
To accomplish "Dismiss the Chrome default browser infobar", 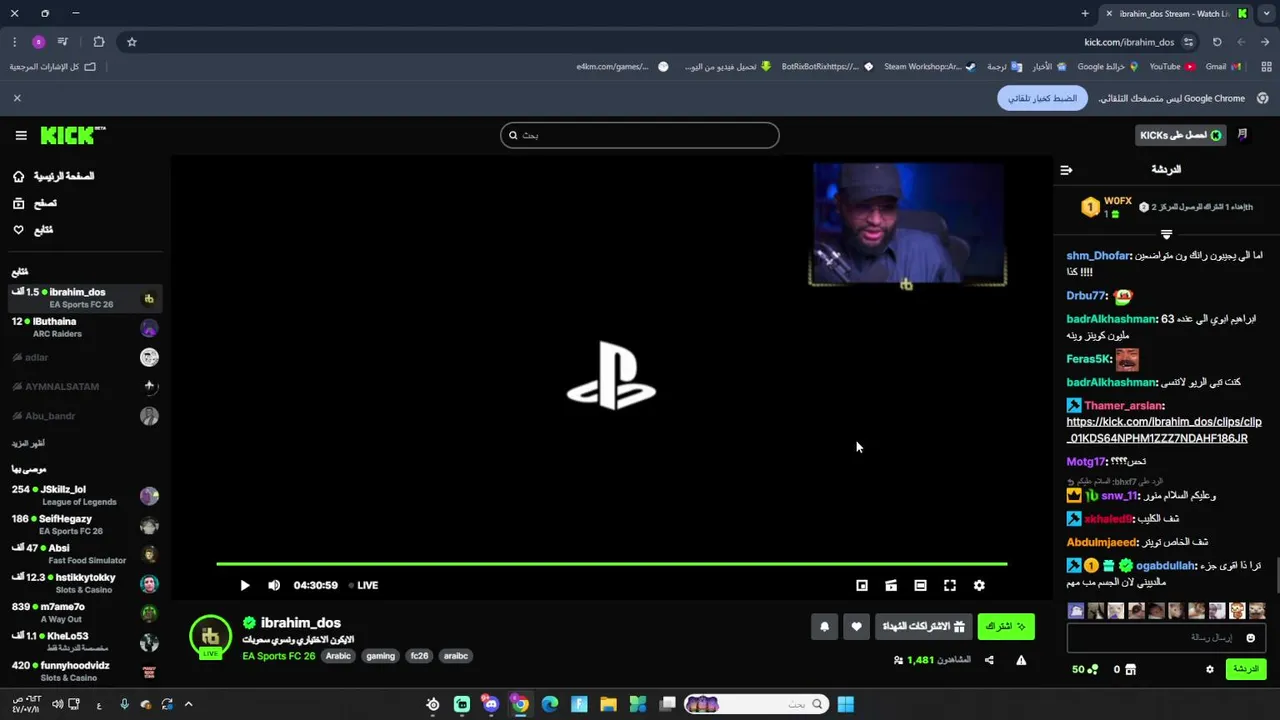I will pos(17,98).
